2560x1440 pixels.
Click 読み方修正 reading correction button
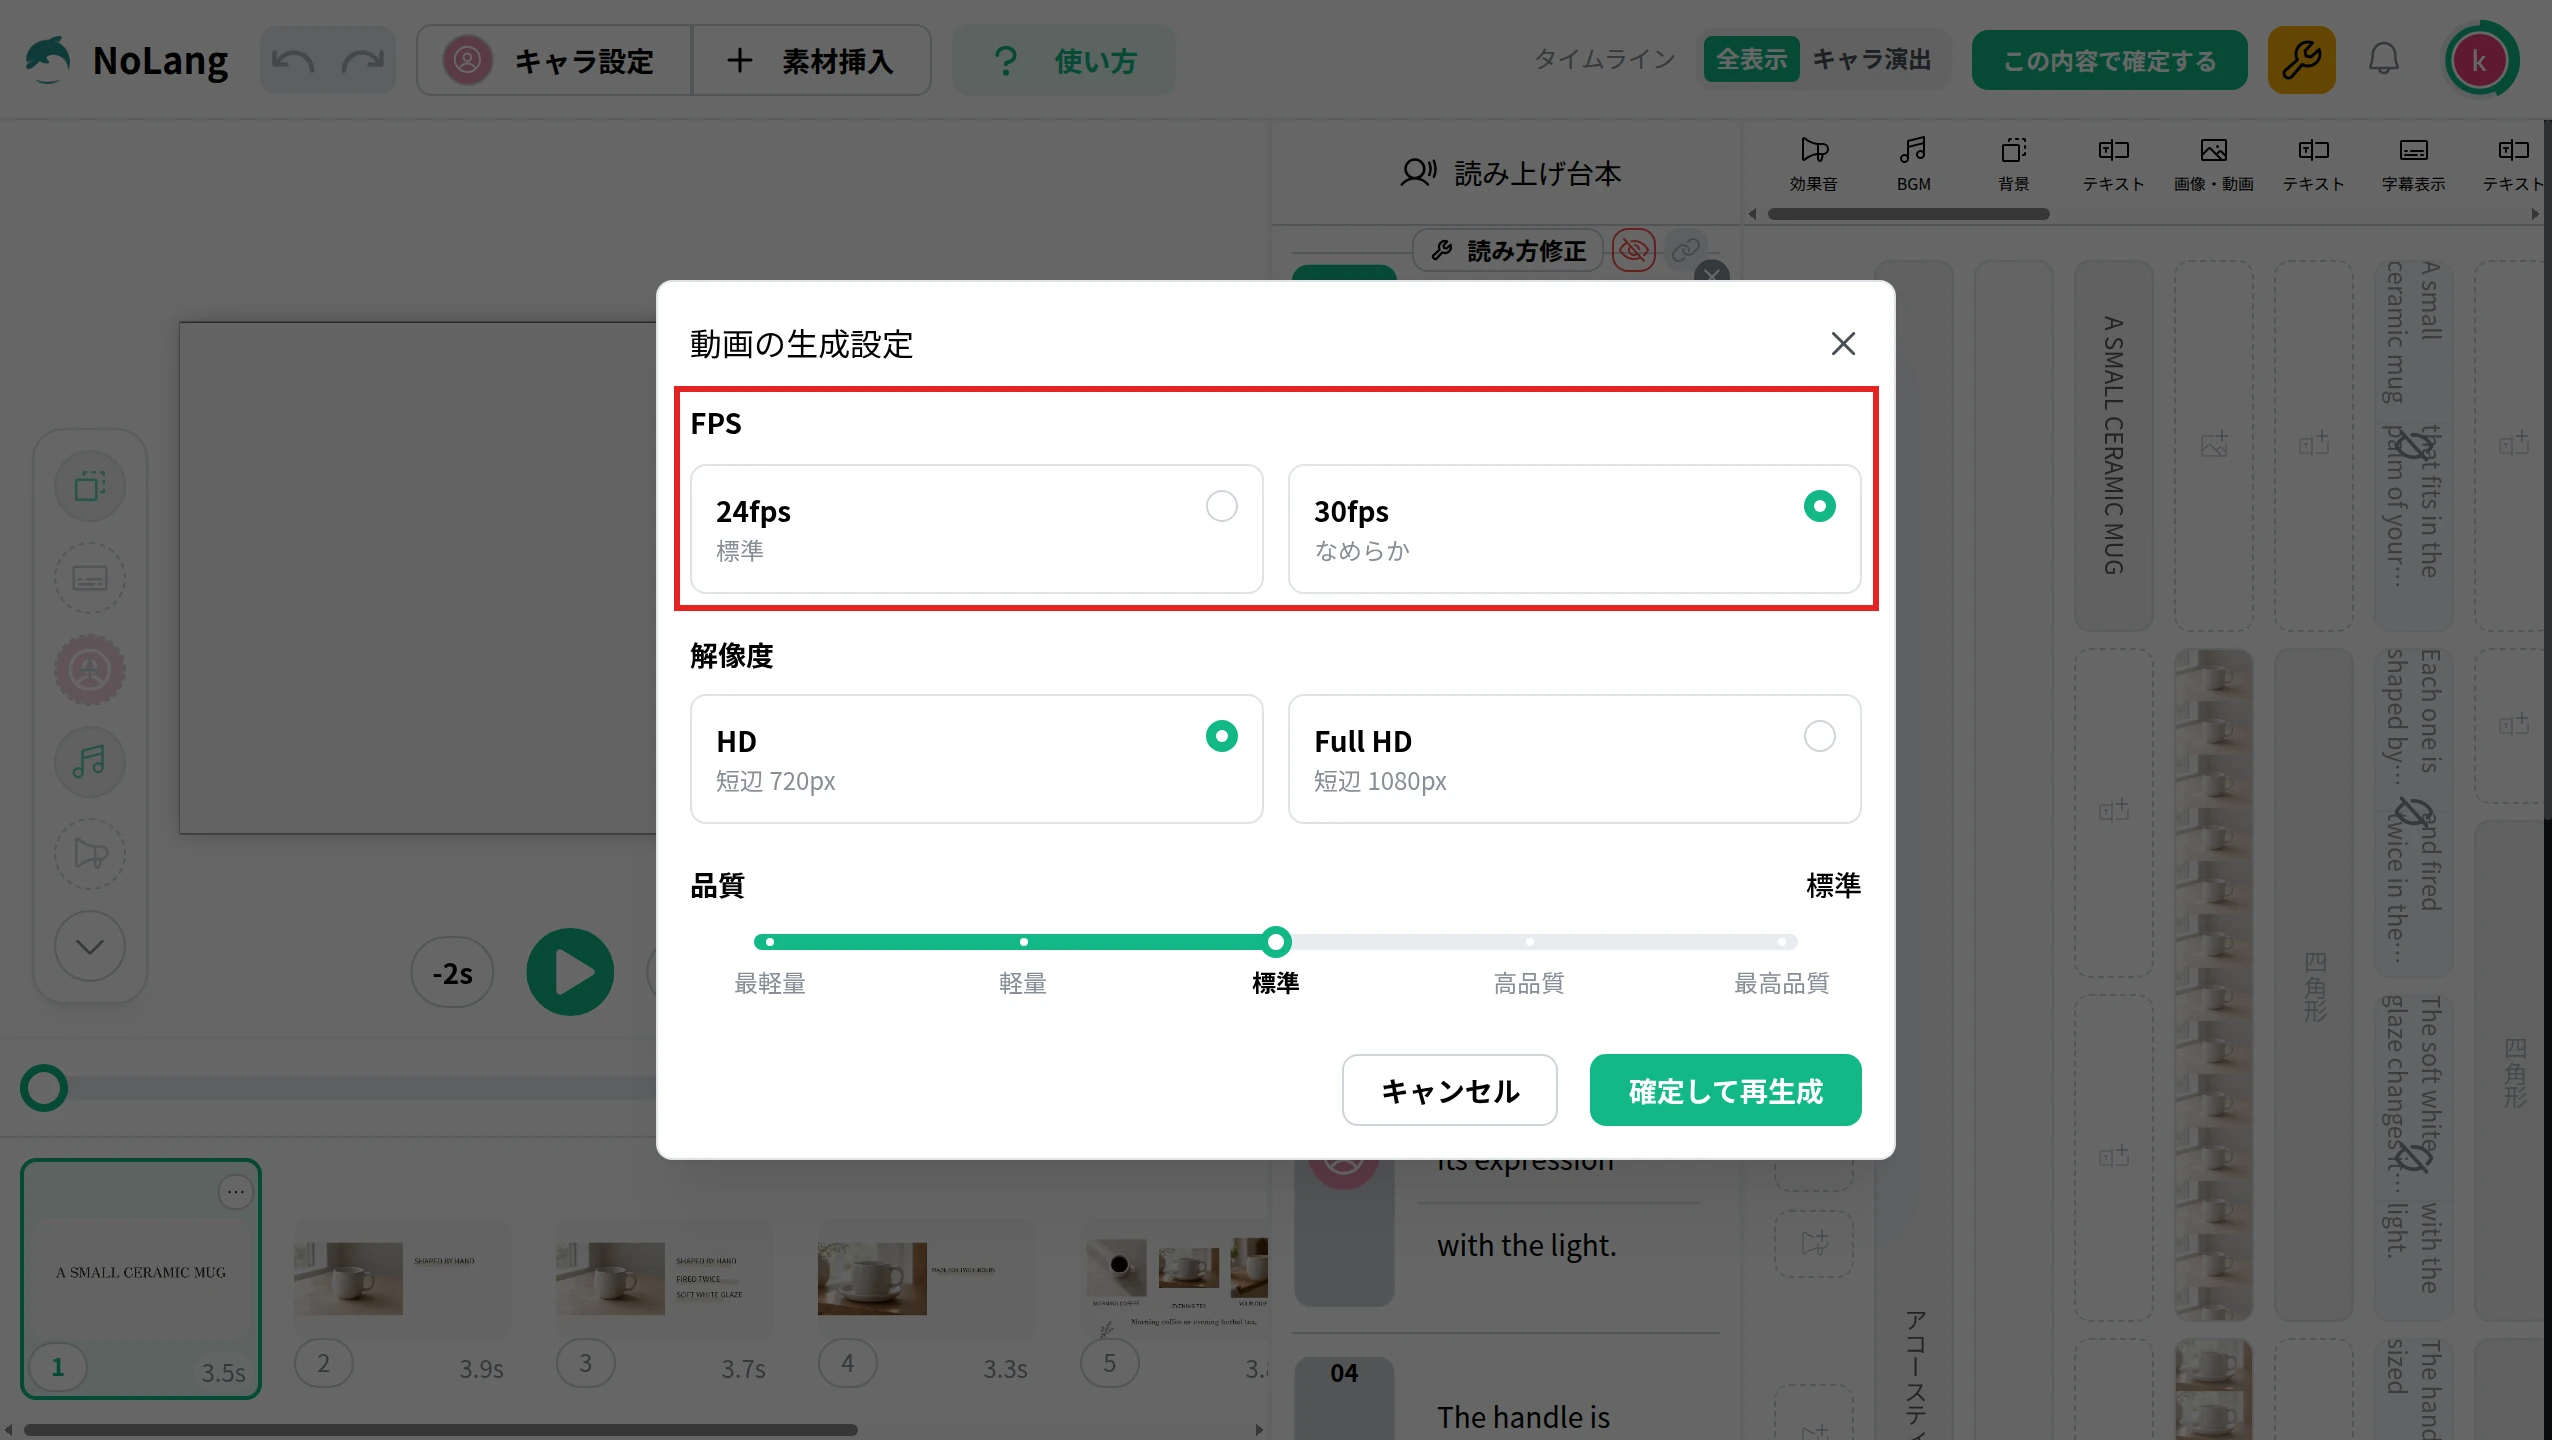[1508, 250]
